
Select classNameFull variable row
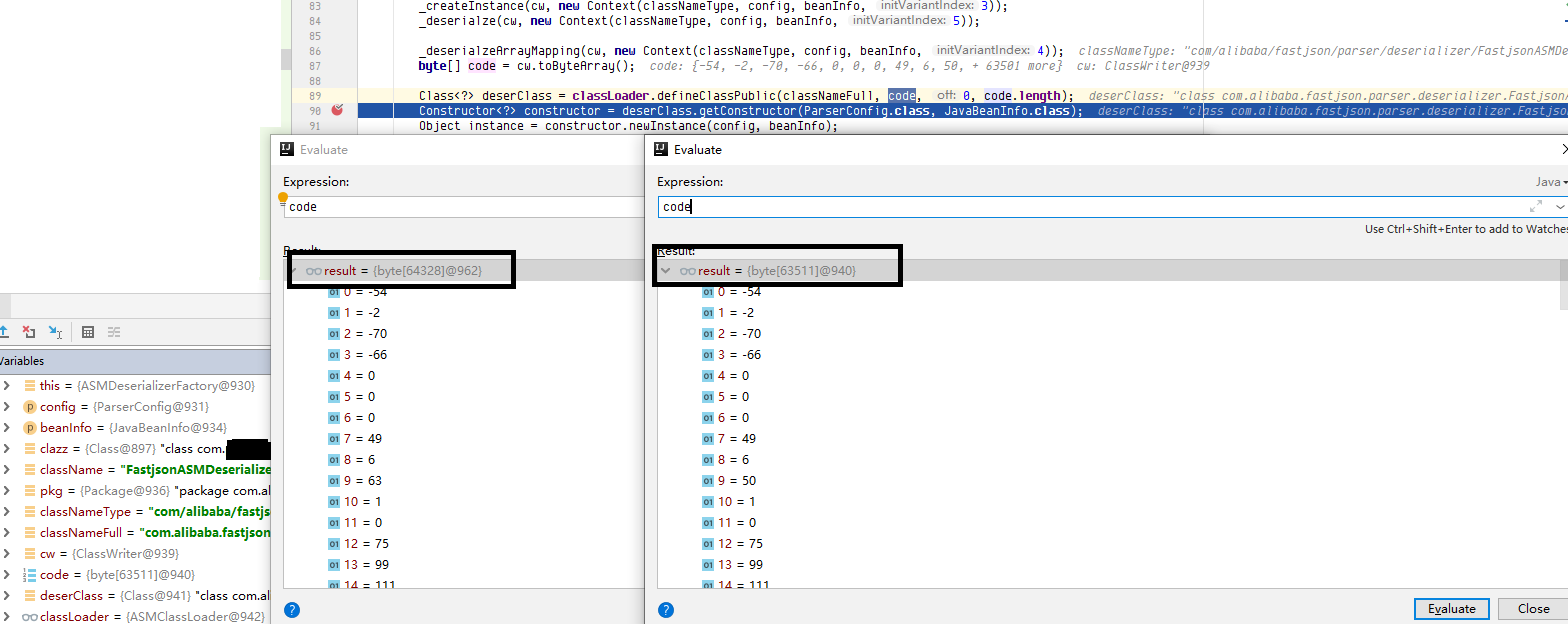tap(135, 533)
